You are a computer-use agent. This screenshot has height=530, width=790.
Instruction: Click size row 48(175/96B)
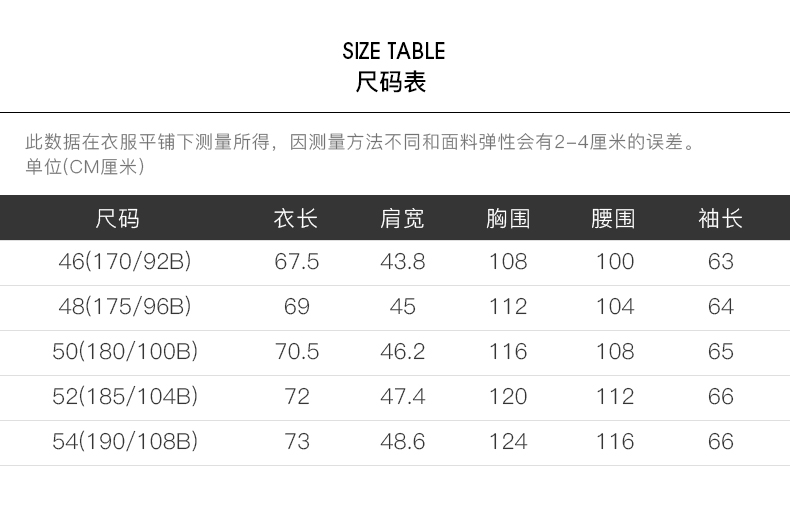(x=395, y=308)
